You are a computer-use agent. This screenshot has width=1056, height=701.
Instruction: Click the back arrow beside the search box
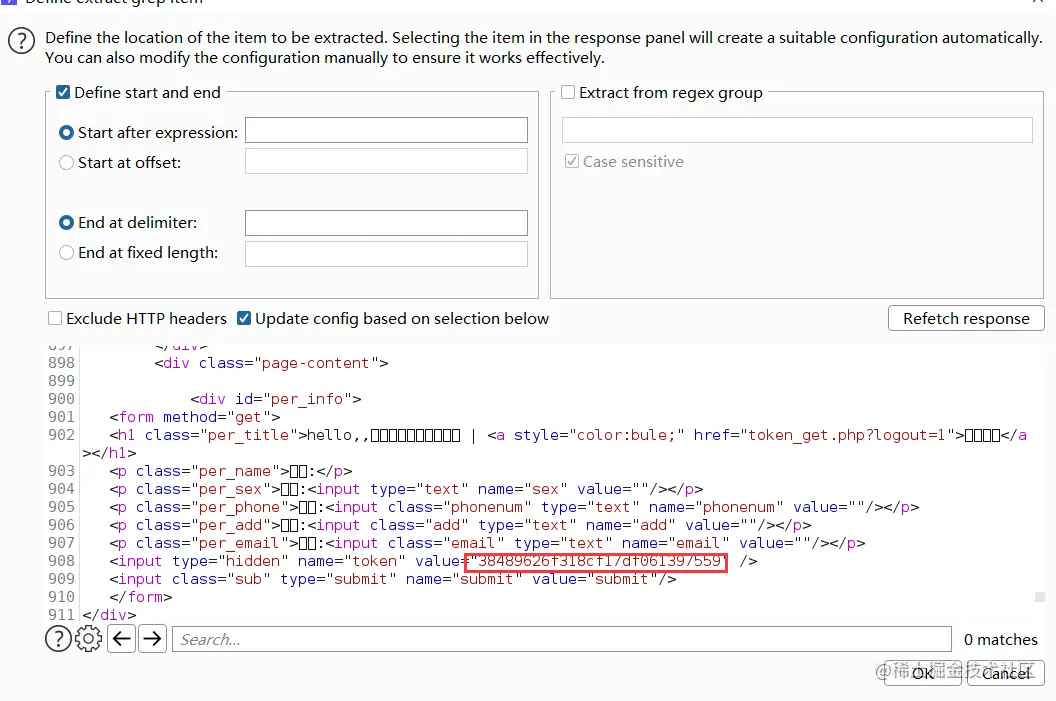pyautogui.click(x=122, y=639)
